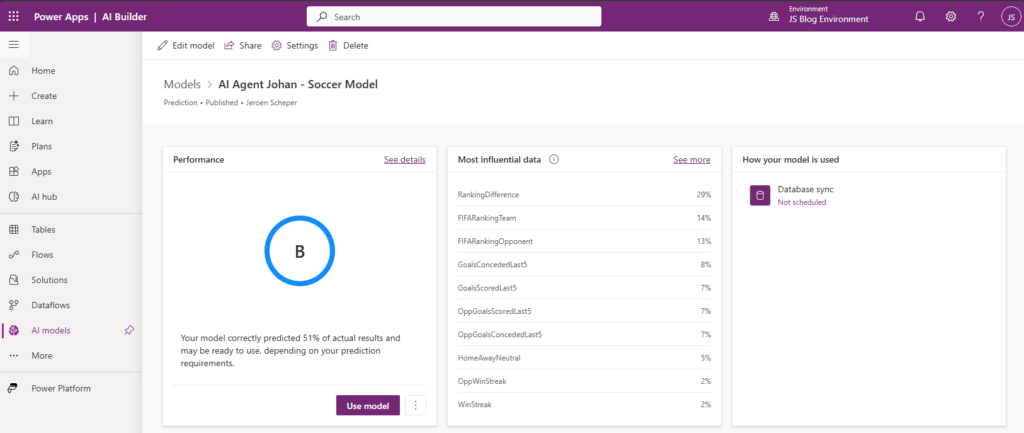The width and height of the screenshot is (1024, 433).
Task: Click the AI hub icon
Action: pyautogui.click(x=14, y=197)
